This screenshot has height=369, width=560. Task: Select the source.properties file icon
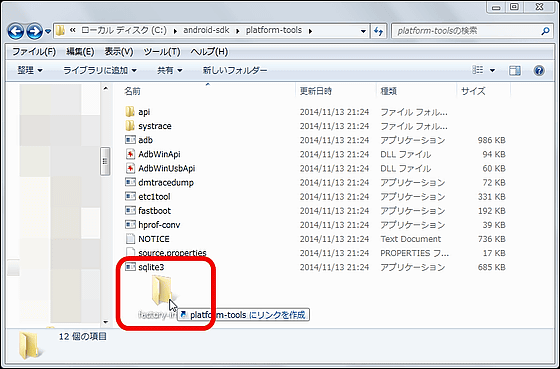point(130,253)
